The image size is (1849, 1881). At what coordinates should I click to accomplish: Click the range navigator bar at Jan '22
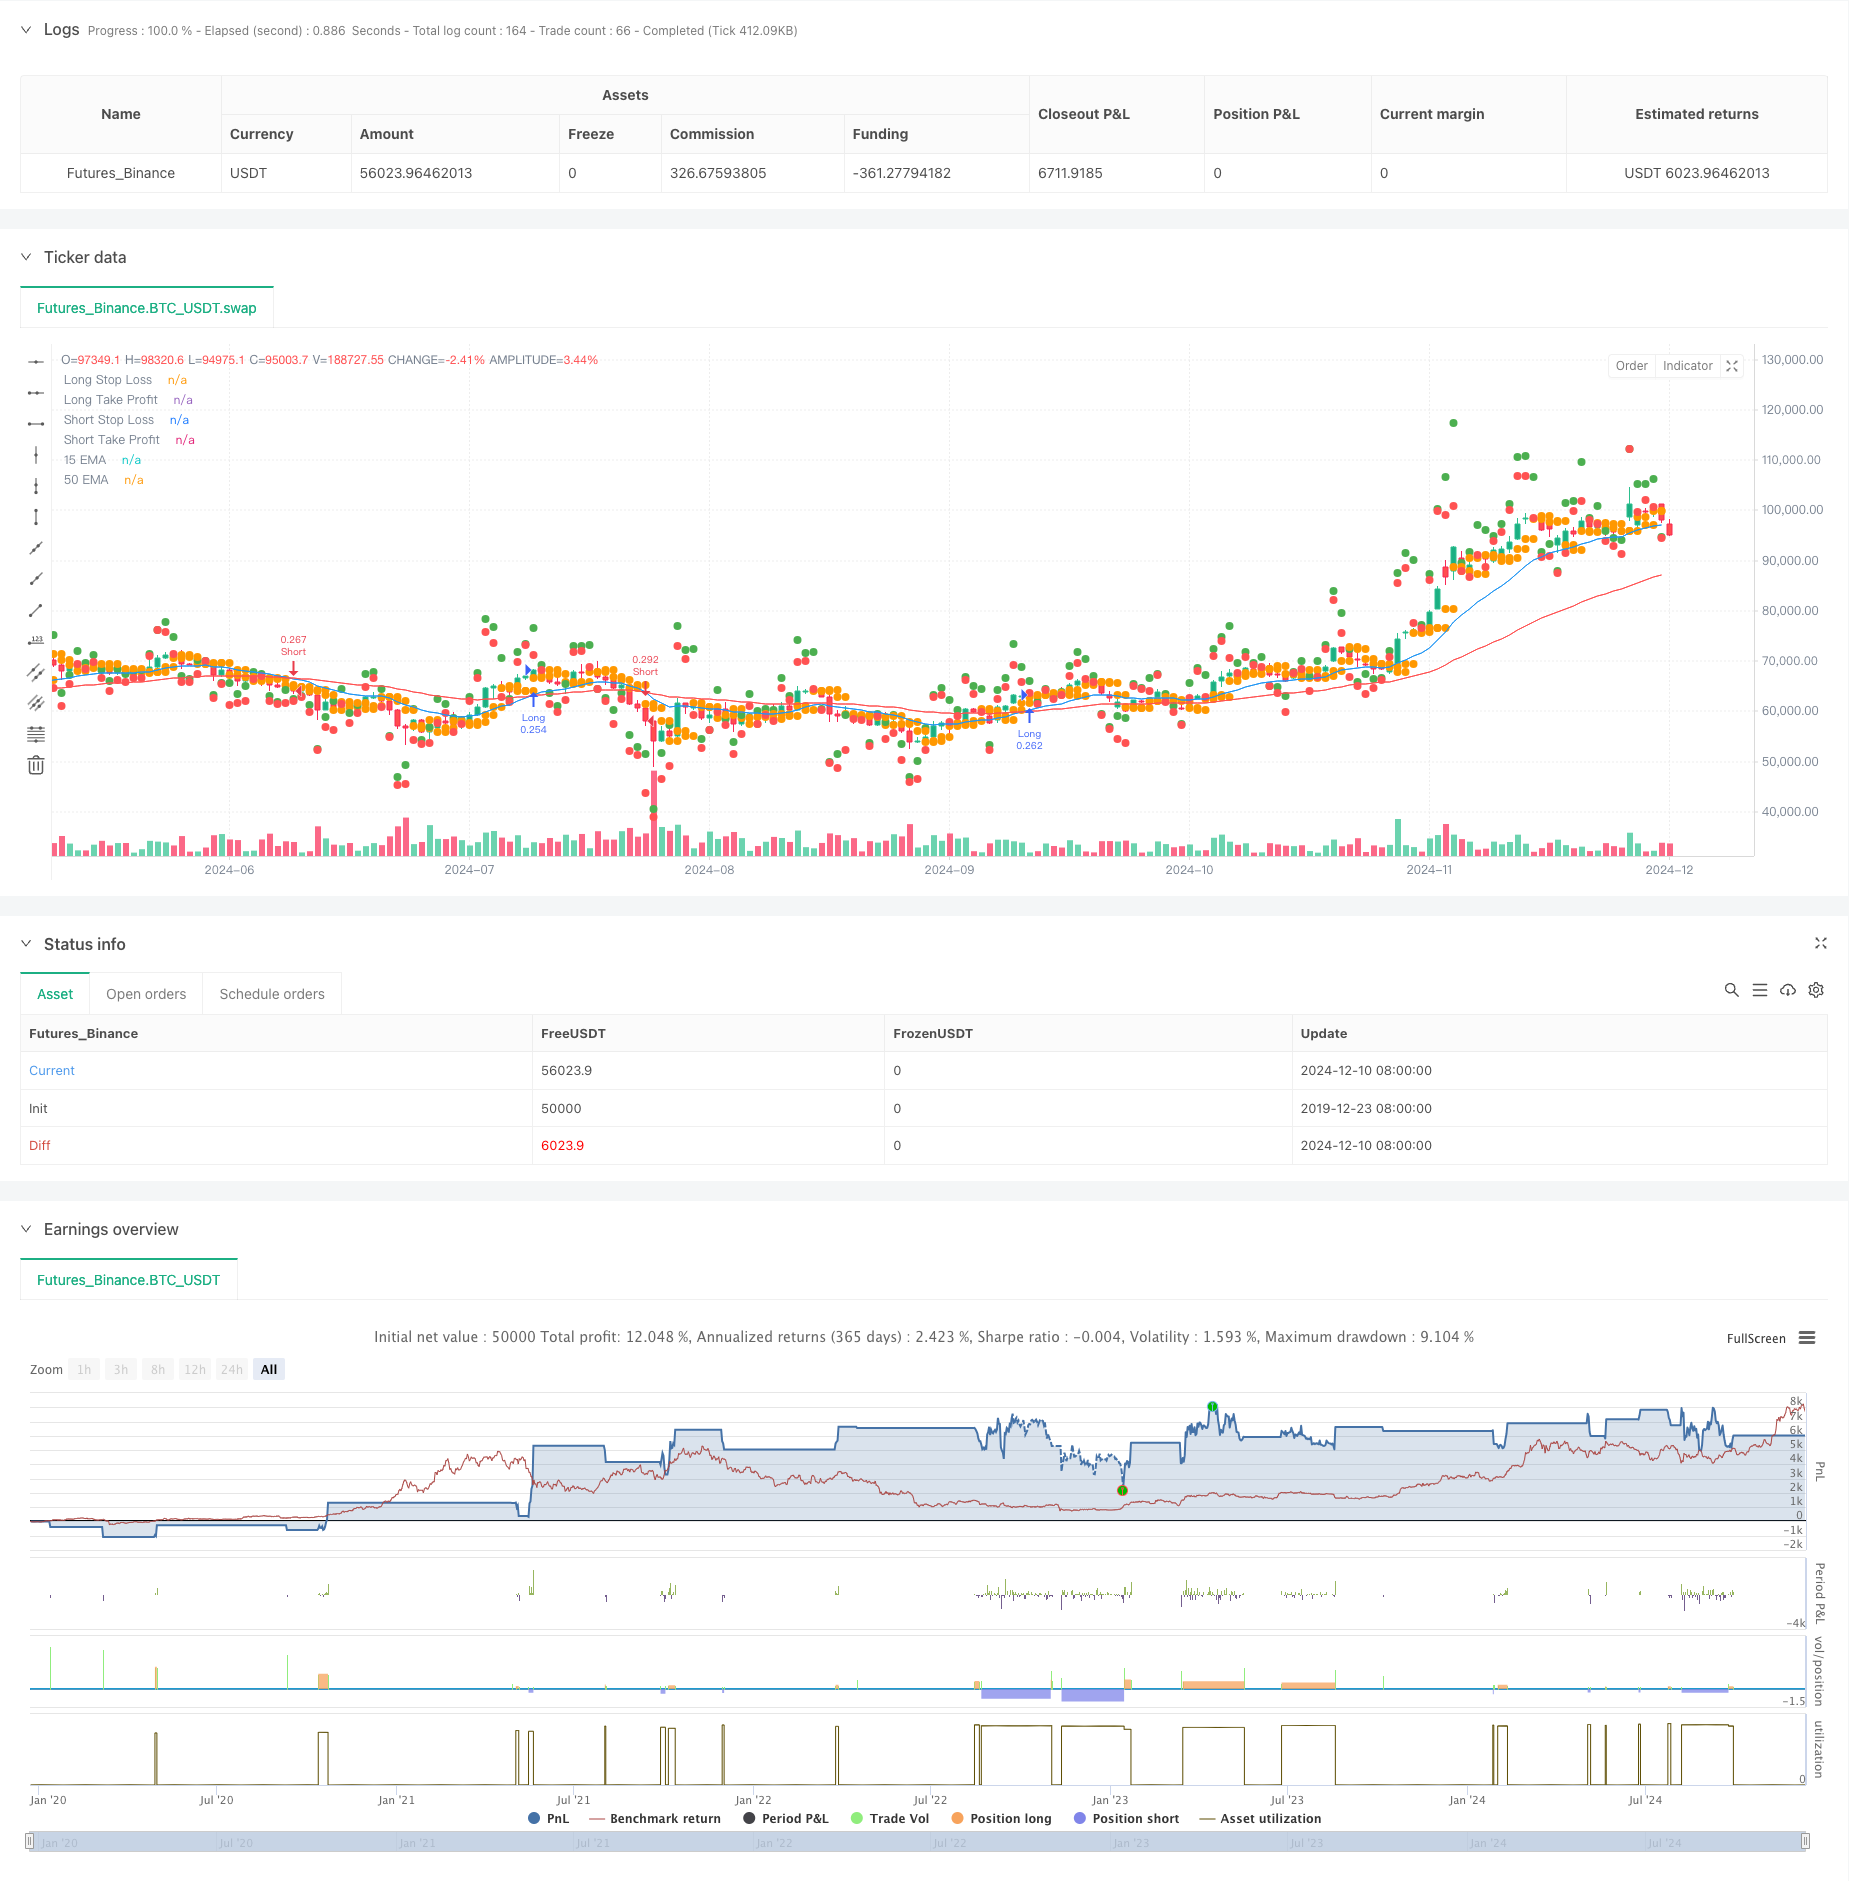click(774, 1842)
